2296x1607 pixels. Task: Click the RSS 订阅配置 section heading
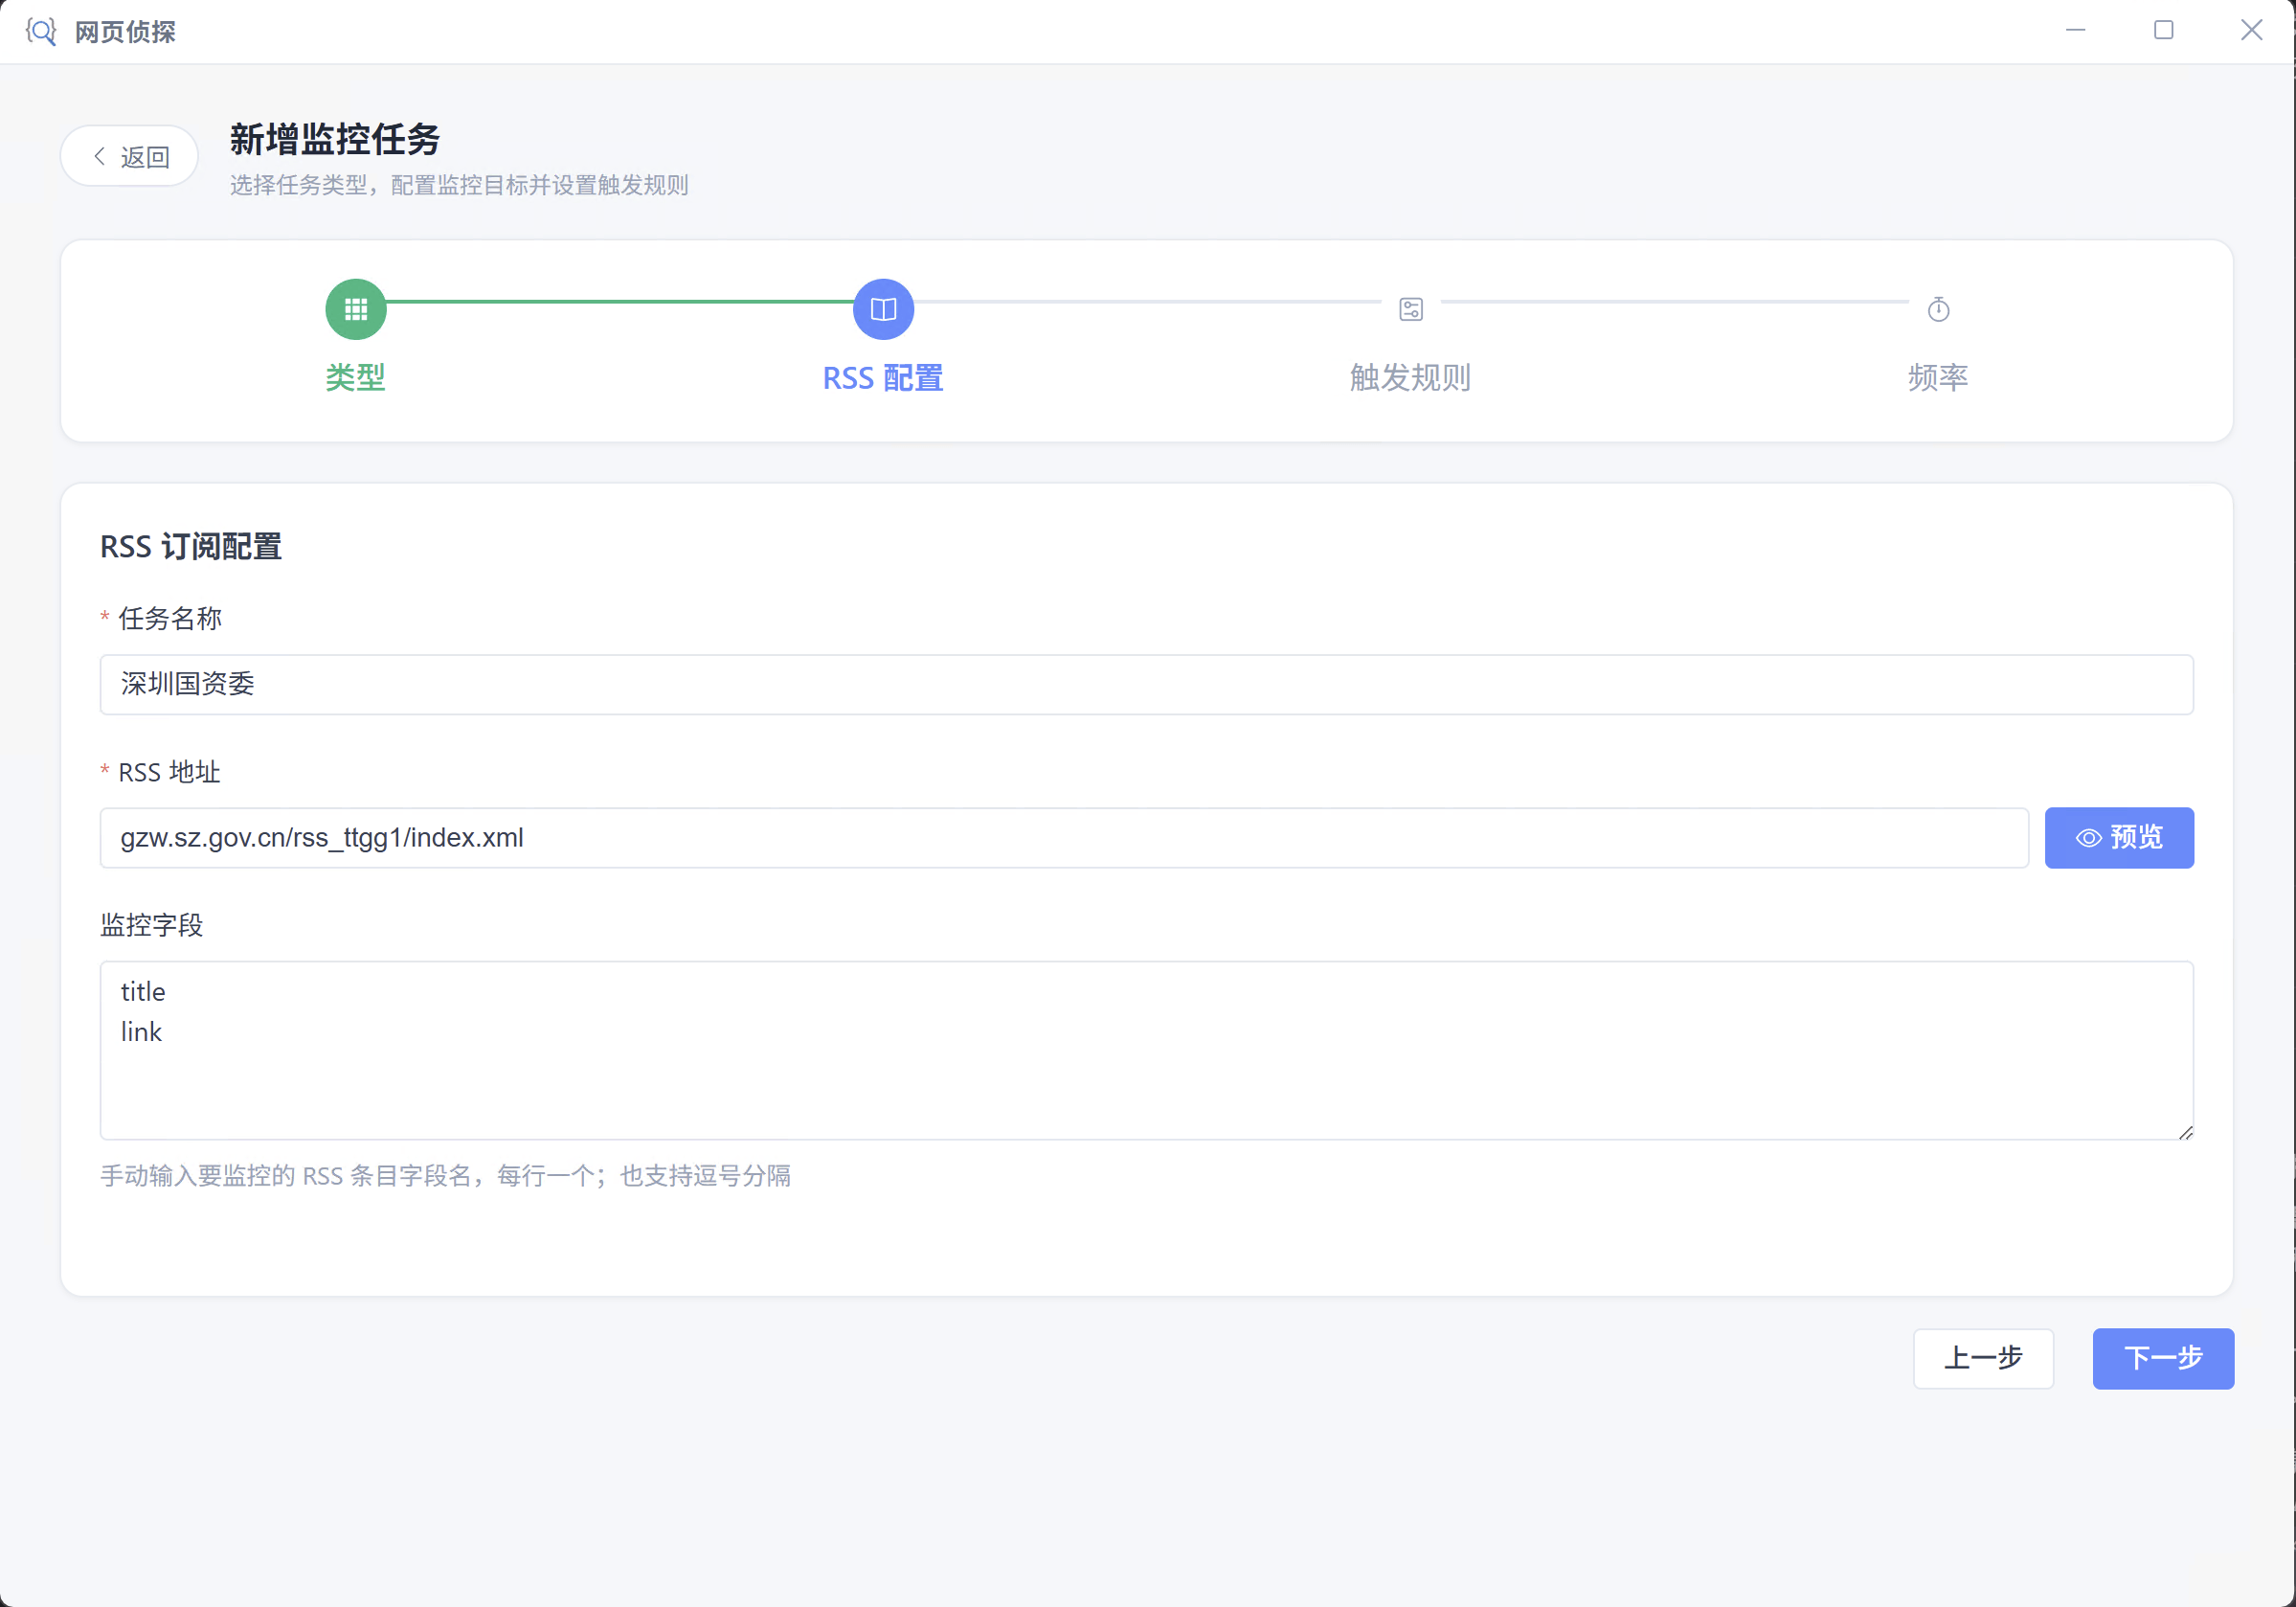click(x=191, y=547)
